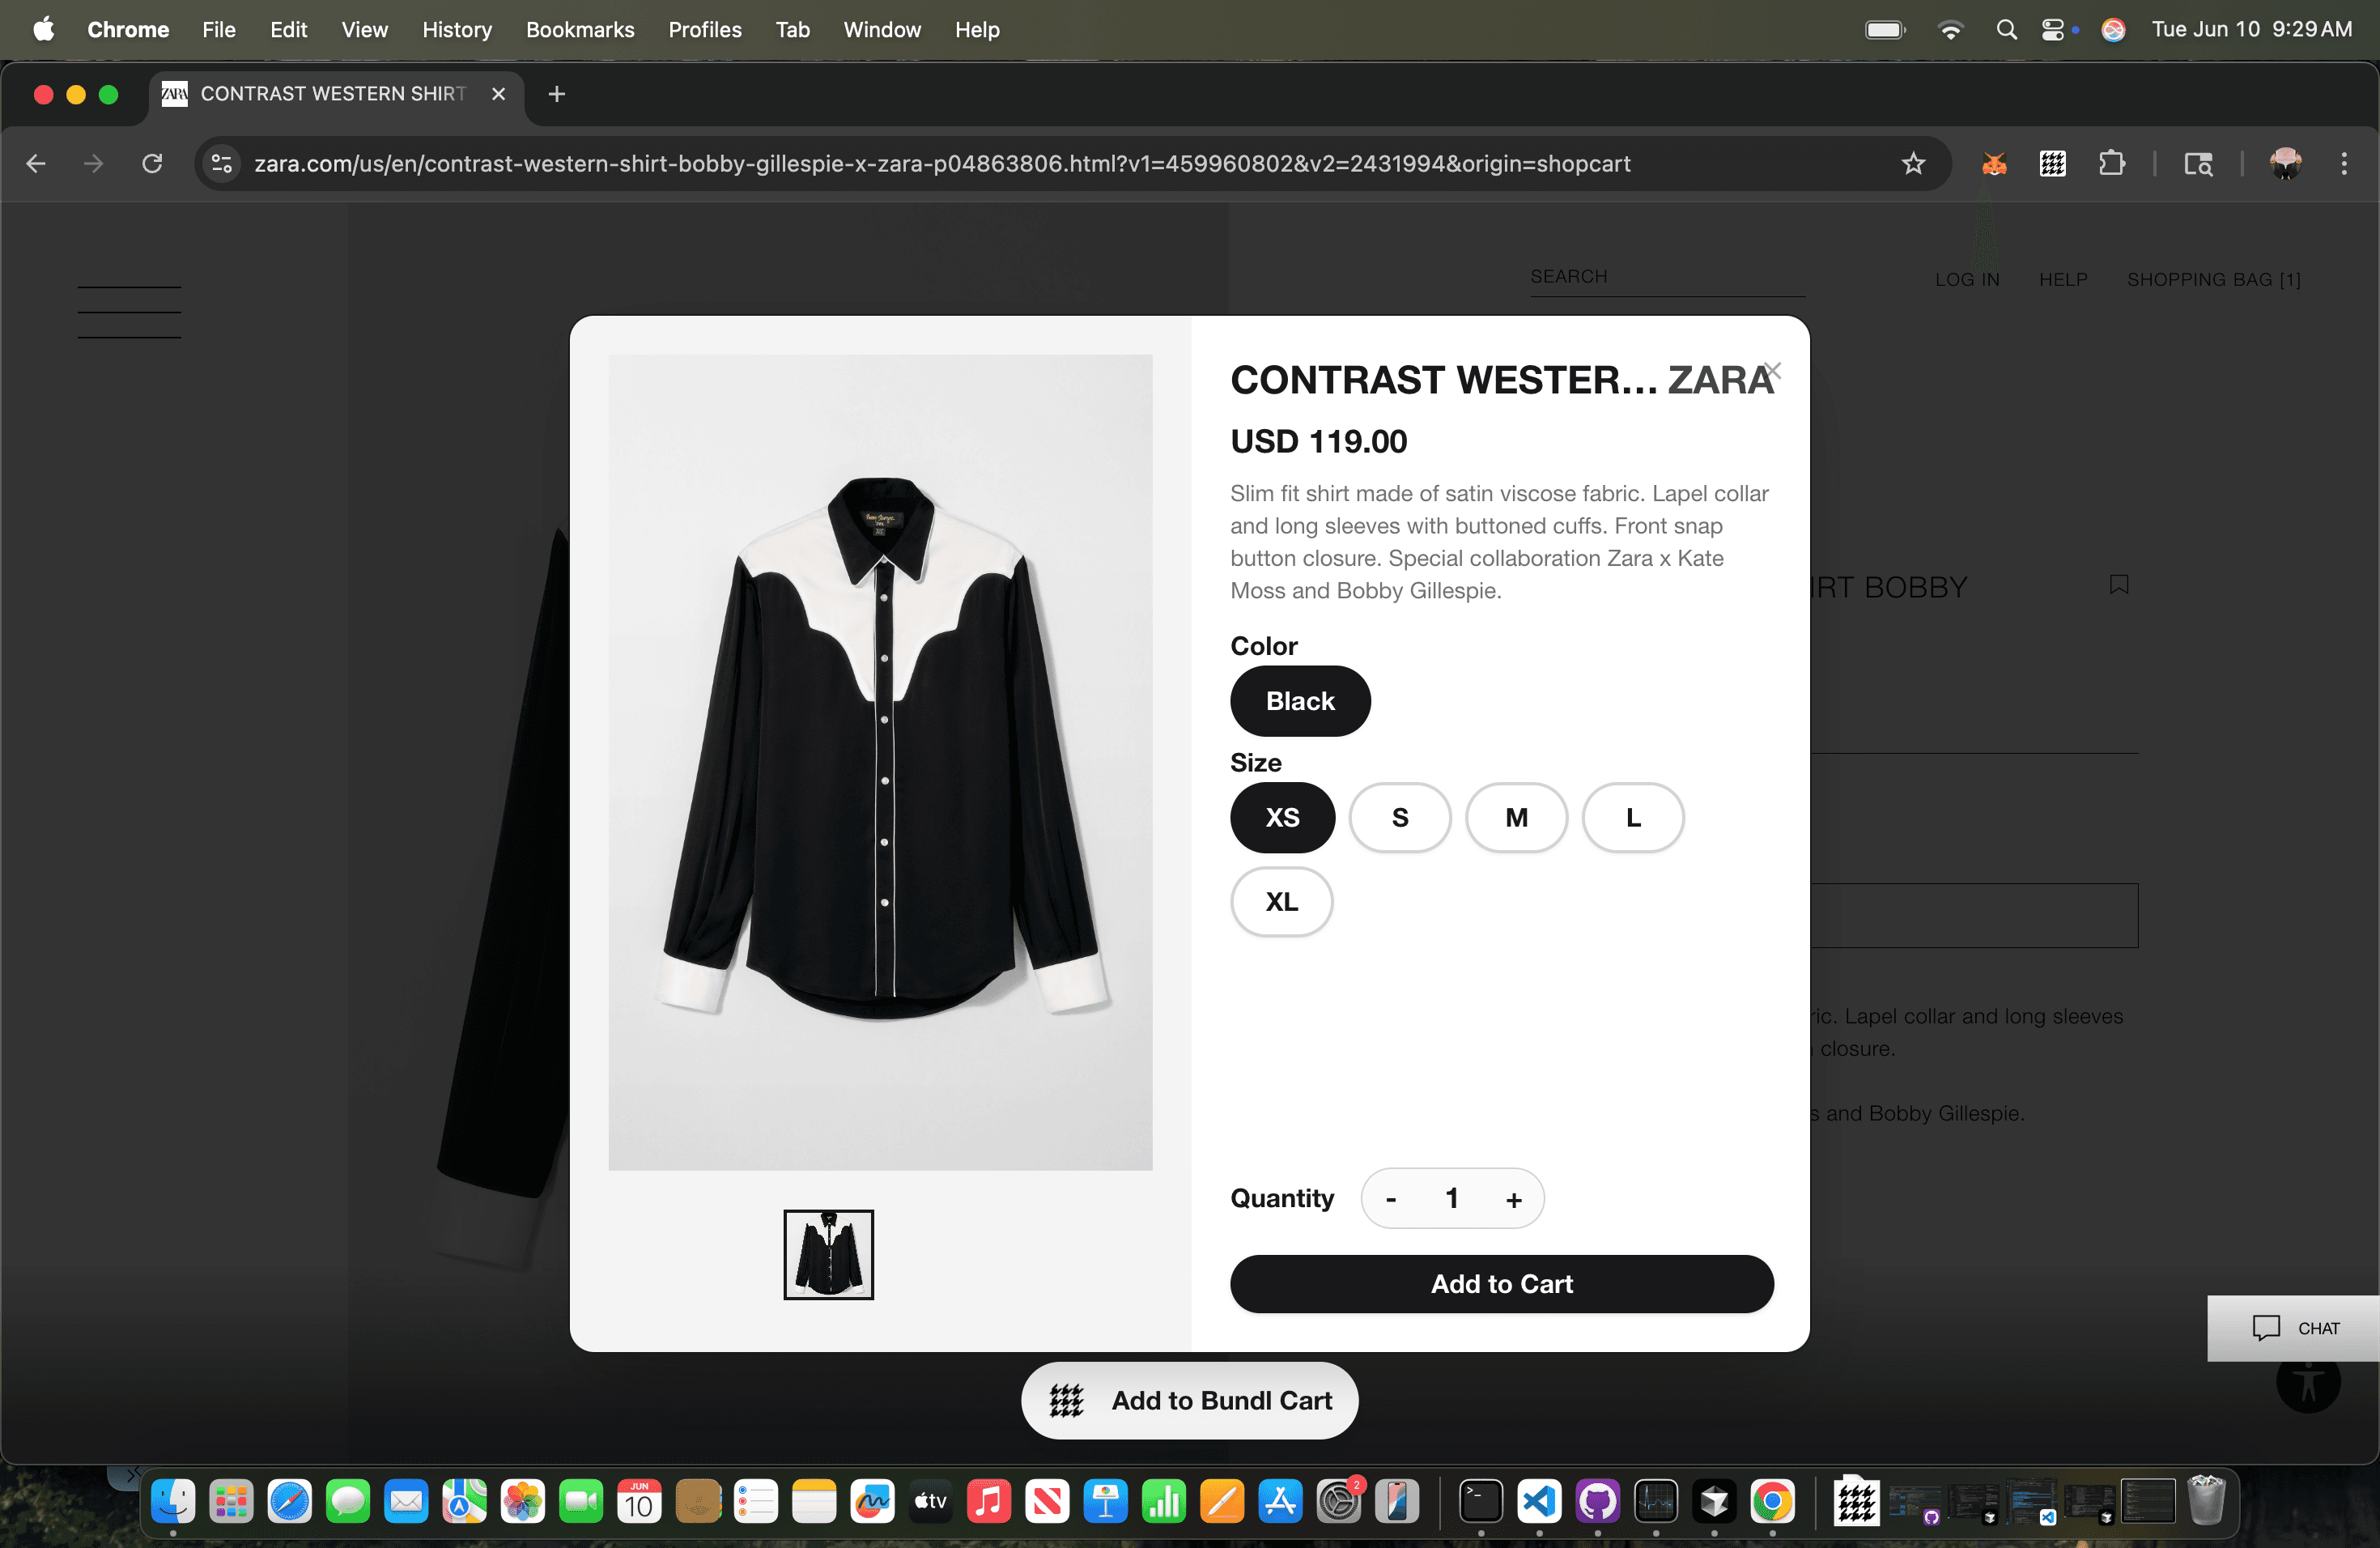Click the Add to Cart button
The width and height of the screenshot is (2380, 1548).
pyautogui.click(x=1501, y=1284)
